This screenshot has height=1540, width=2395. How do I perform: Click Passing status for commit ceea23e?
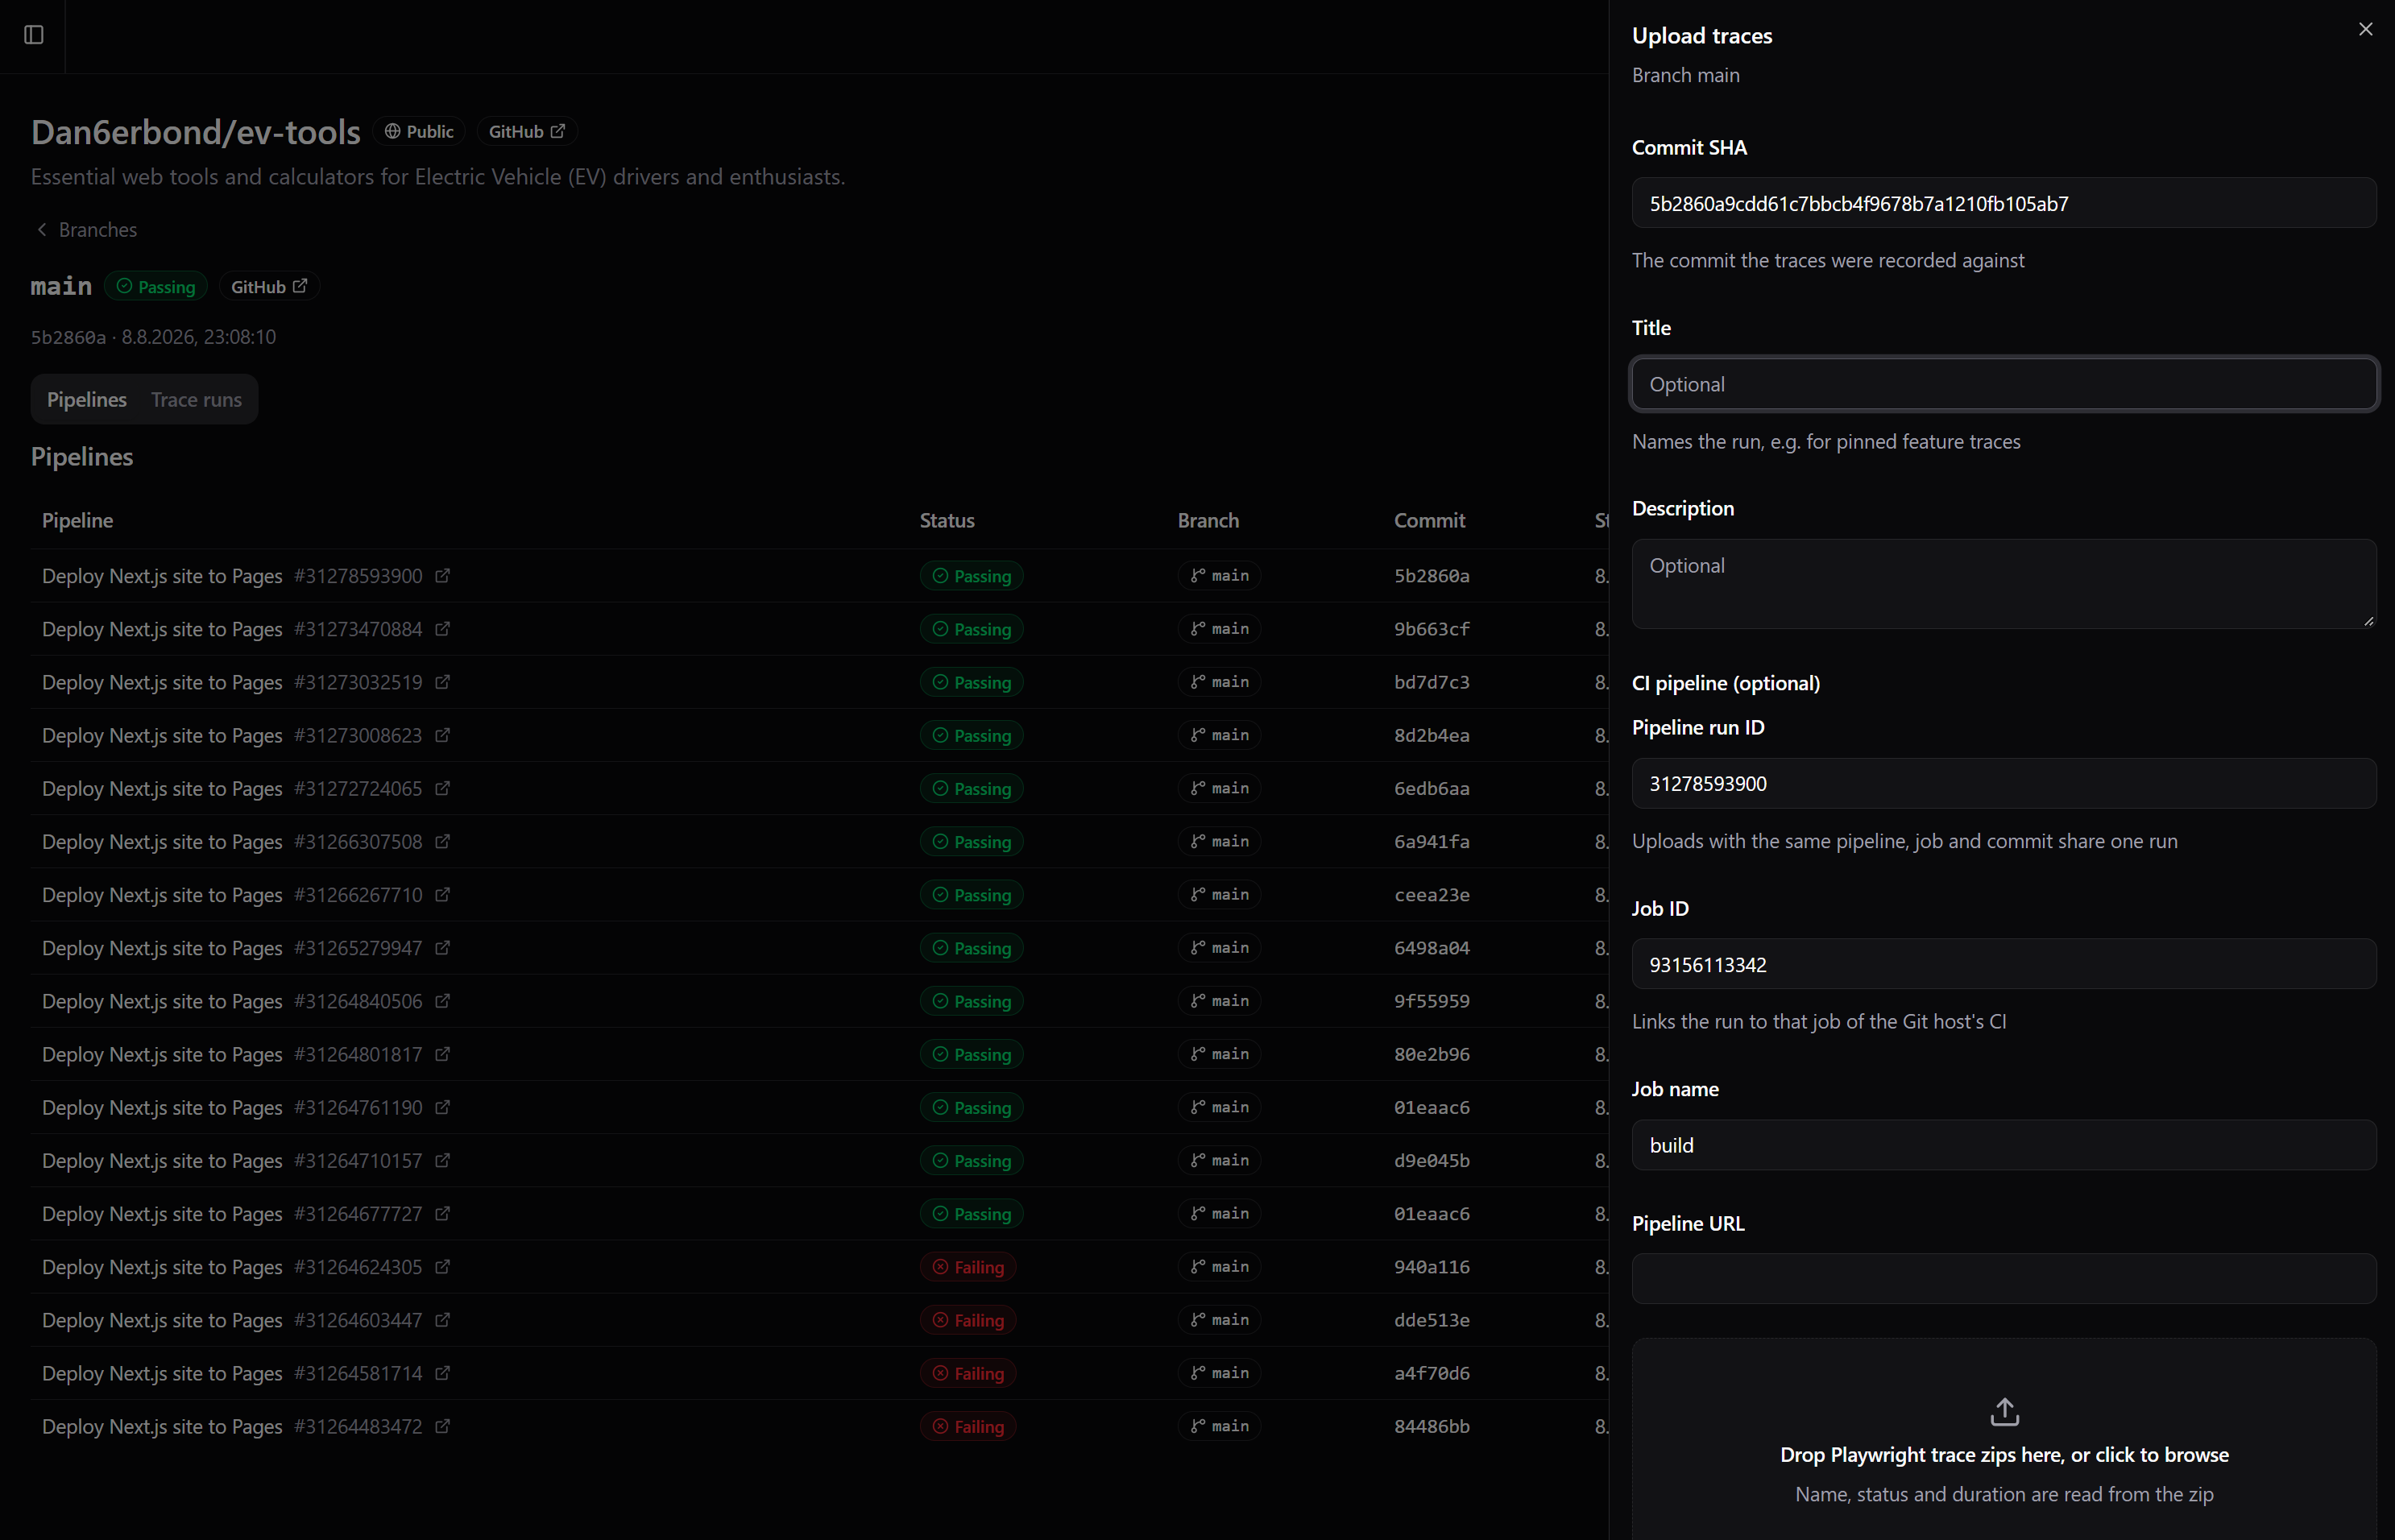tap(971, 895)
